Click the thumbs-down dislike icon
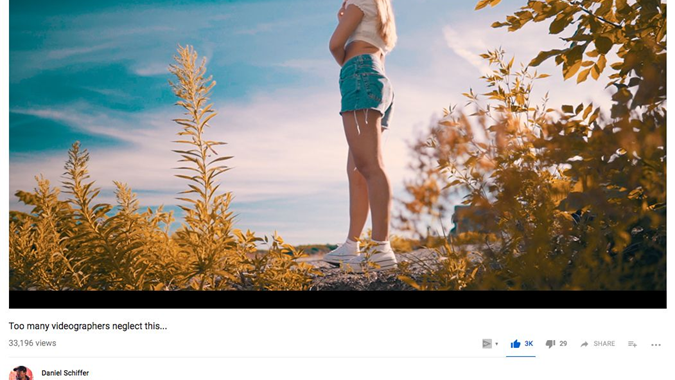 pos(550,344)
